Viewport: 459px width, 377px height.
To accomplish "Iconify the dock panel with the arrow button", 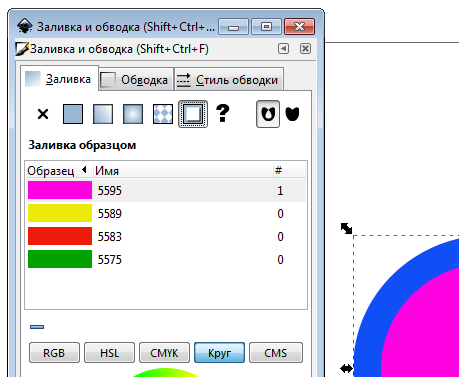I will point(284,49).
